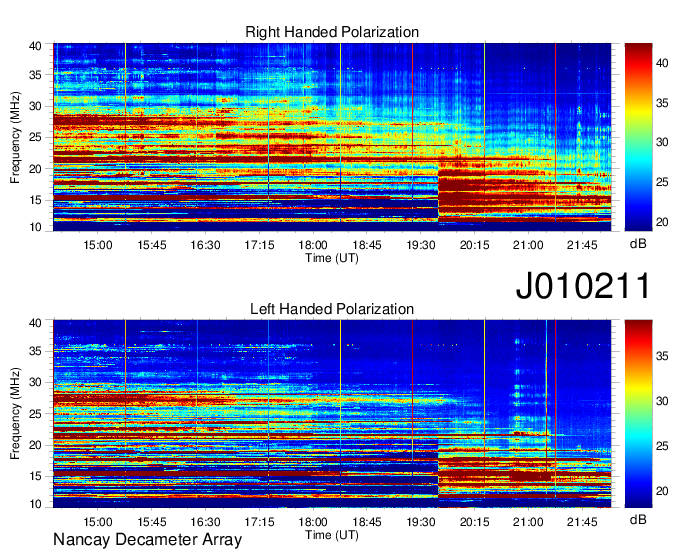Select 10 MHz tick on left-handed frequency axis
Image resolution: width=680 pixels, height=552 pixels.
tap(35, 504)
